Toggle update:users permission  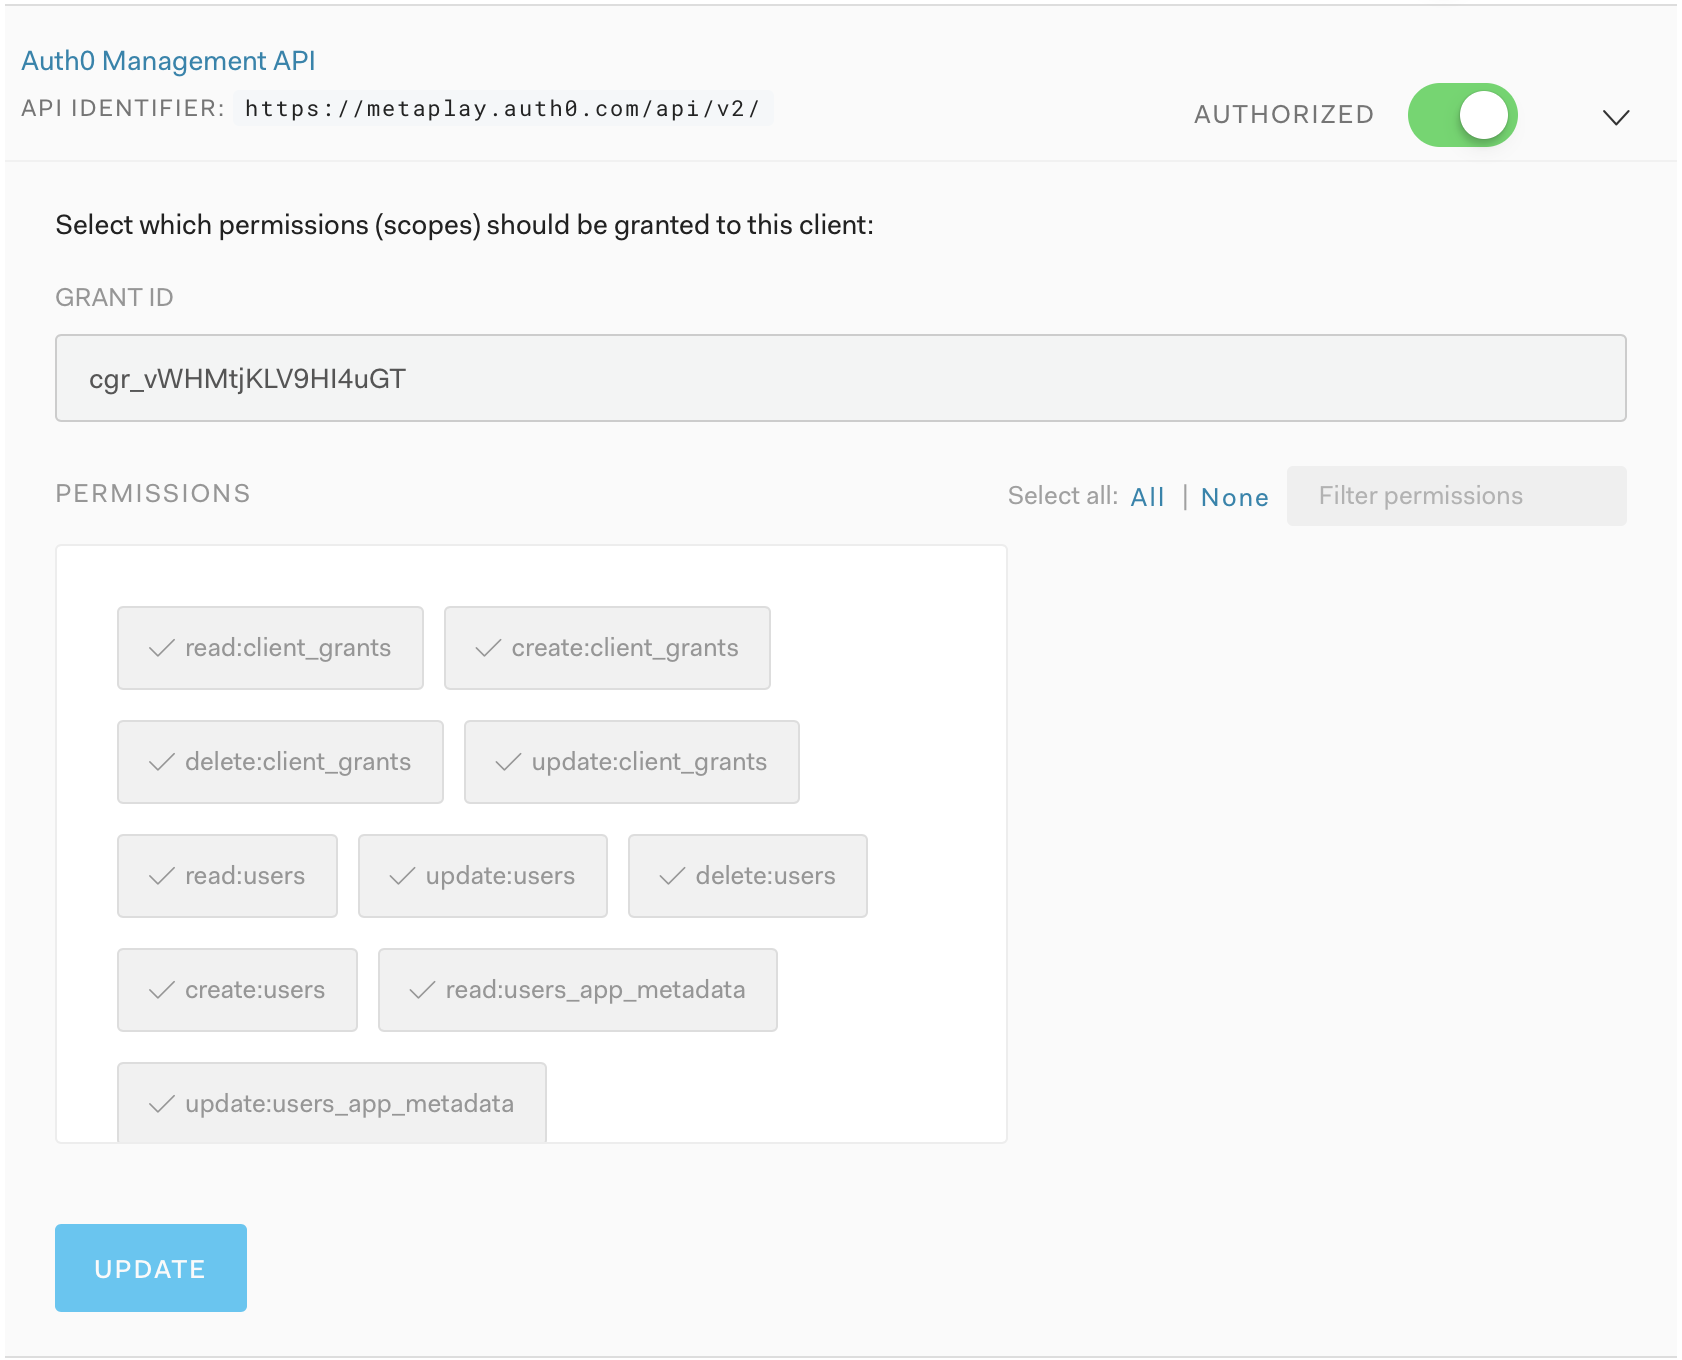click(483, 876)
